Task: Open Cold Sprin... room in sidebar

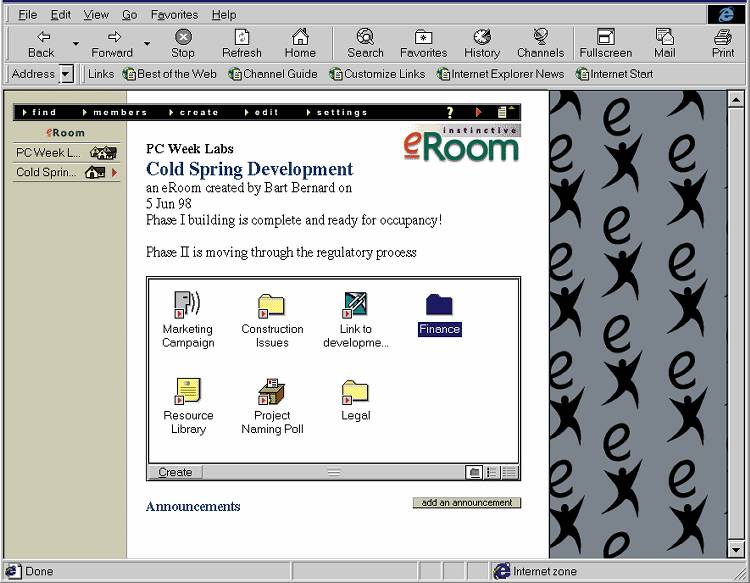Action: pos(66,172)
